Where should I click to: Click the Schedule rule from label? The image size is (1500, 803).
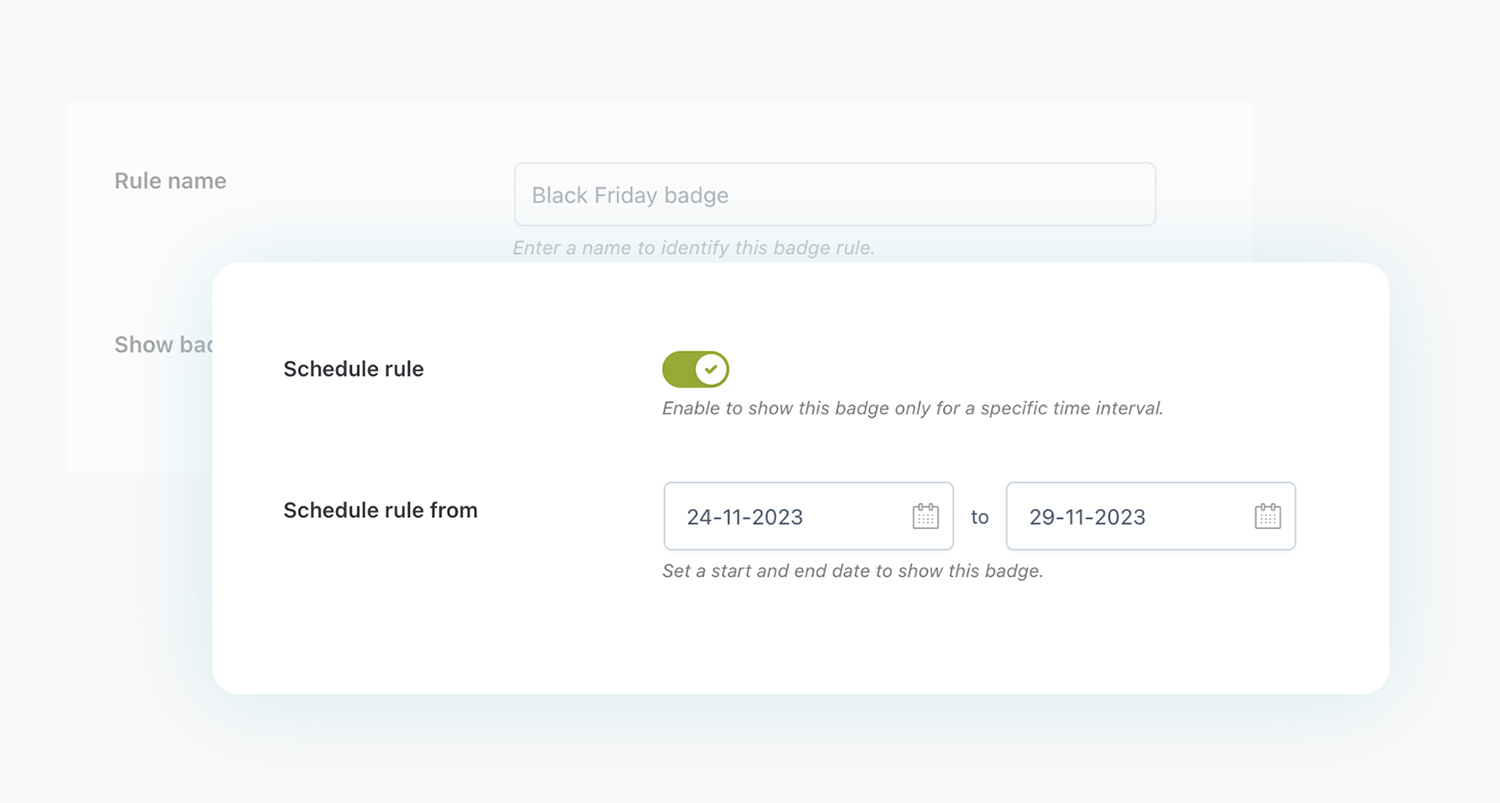pyautogui.click(x=380, y=509)
